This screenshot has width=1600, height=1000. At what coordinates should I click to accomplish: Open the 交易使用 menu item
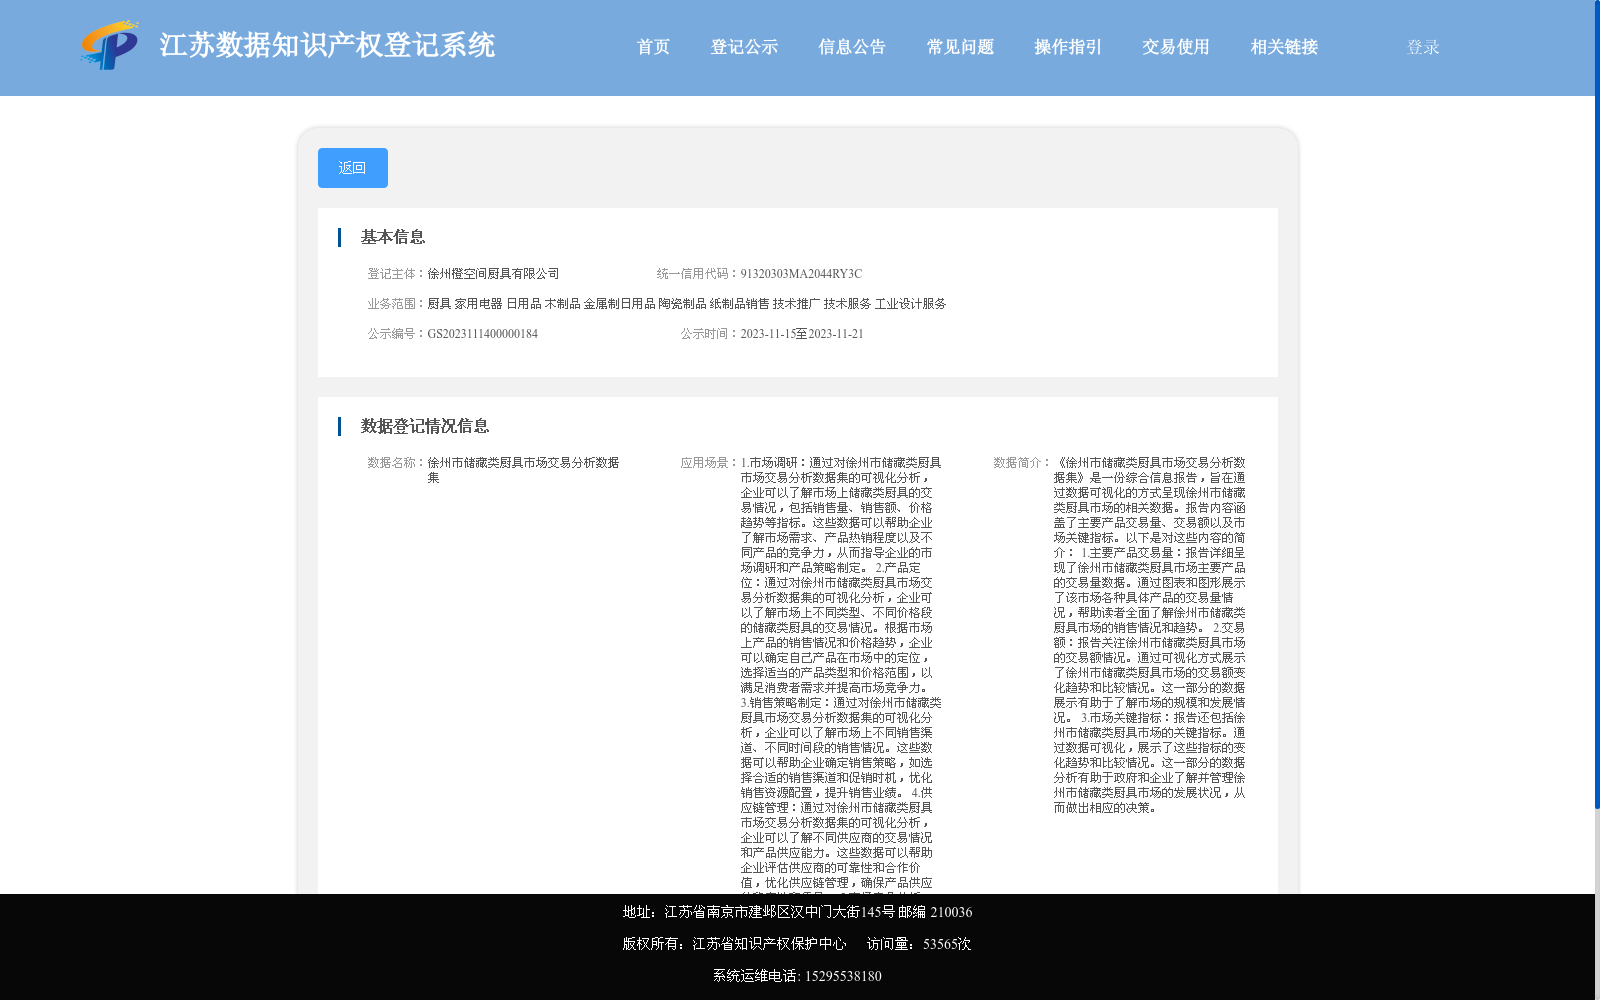[1176, 47]
